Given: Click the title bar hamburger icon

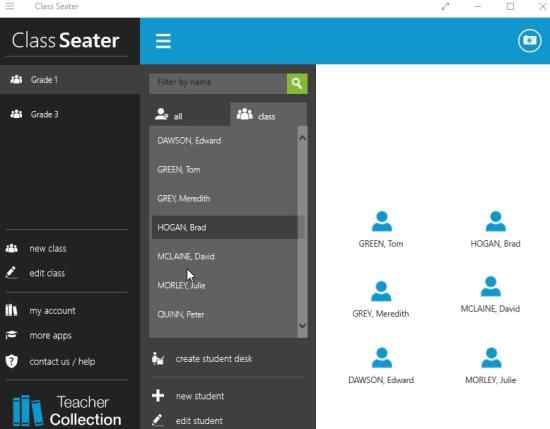Looking at the screenshot, I should 10,6.
